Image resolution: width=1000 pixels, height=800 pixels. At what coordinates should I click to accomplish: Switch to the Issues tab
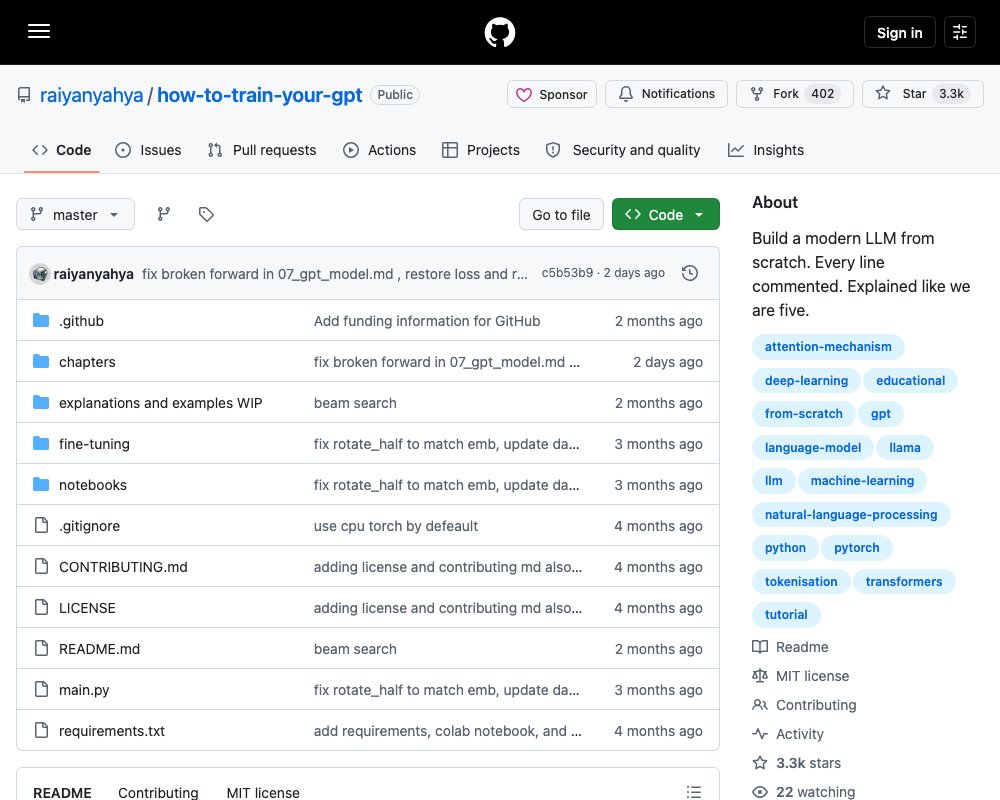click(148, 150)
